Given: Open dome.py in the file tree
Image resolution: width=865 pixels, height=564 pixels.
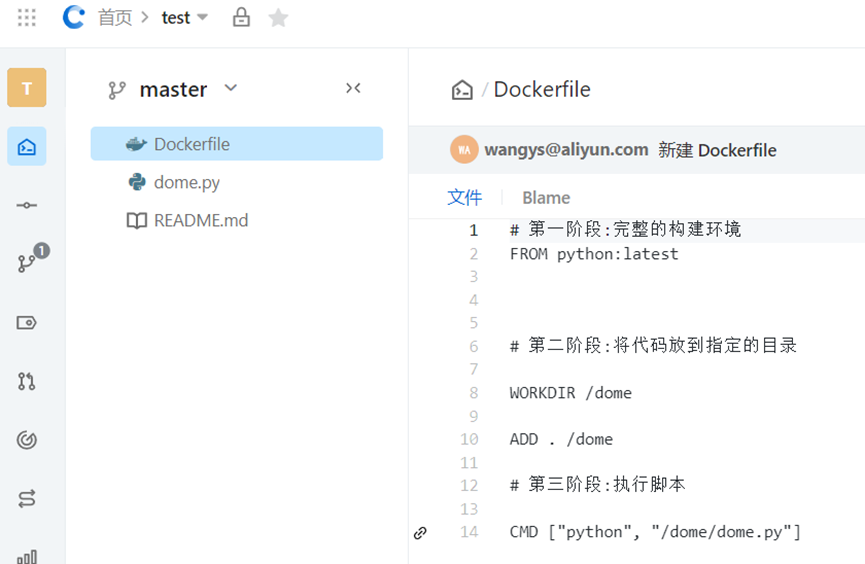Looking at the screenshot, I should (x=186, y=182).
